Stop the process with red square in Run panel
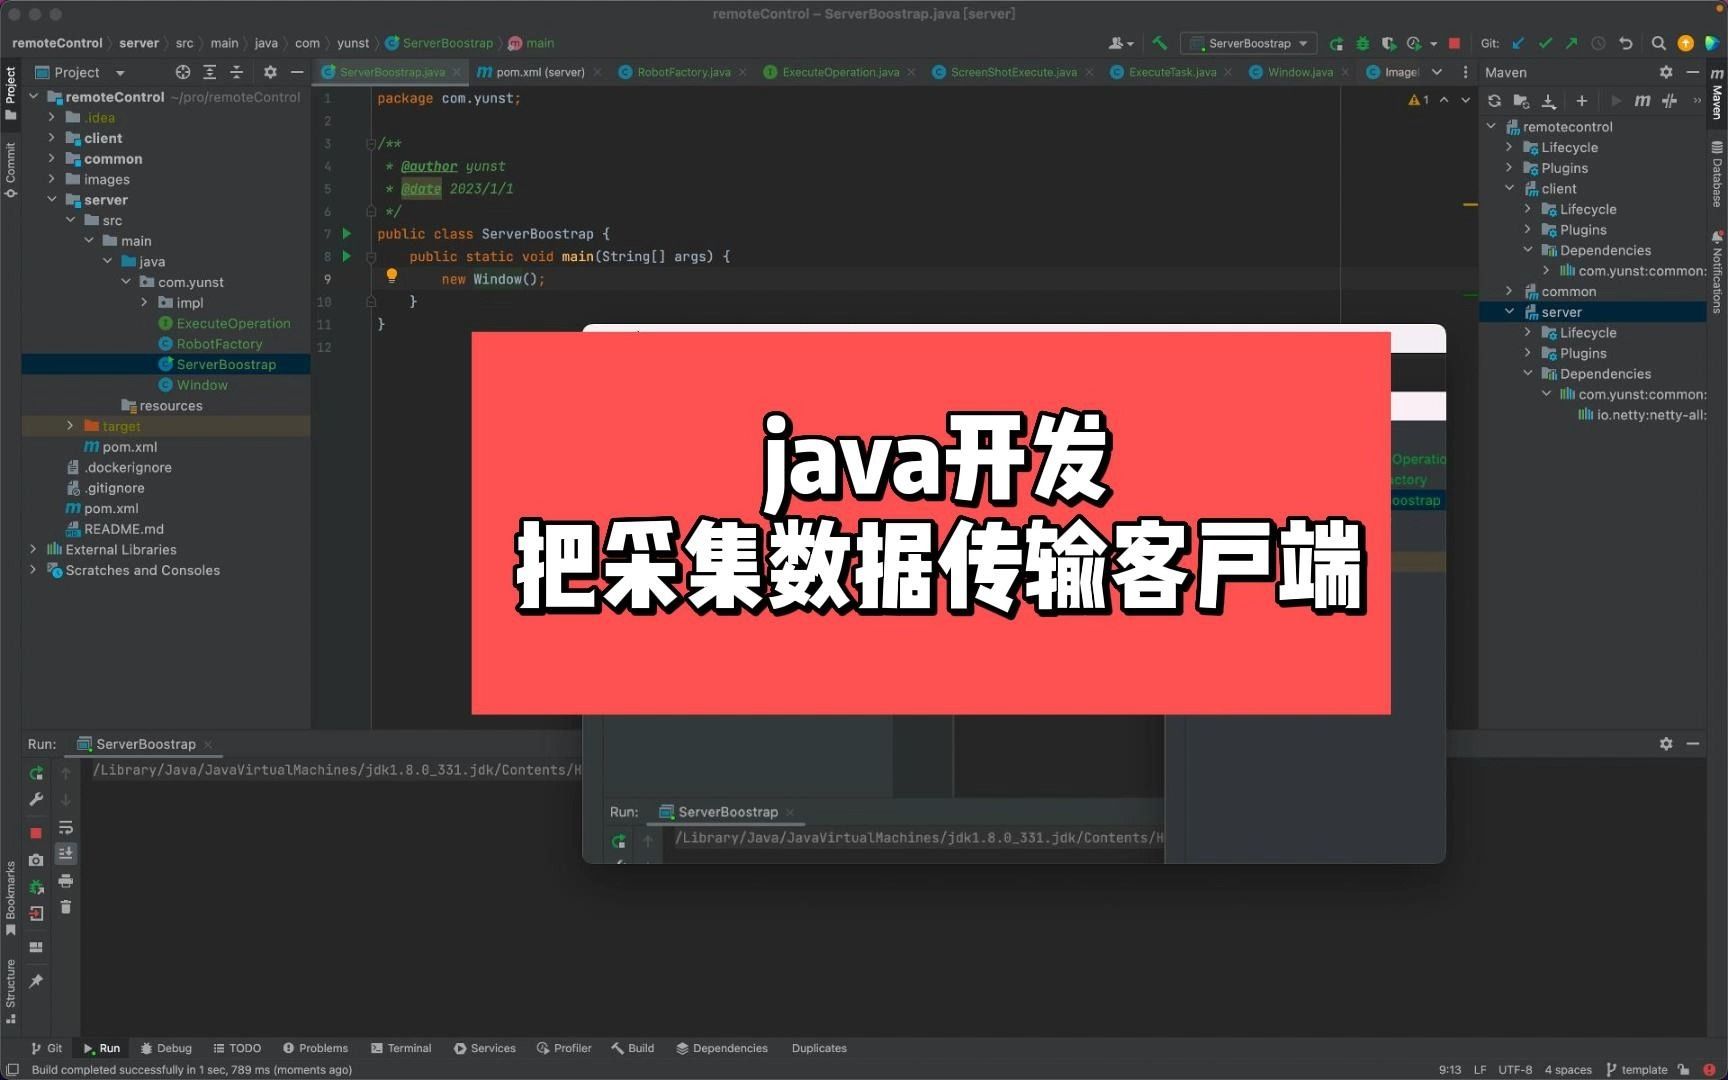This screenshot has height=1080, width=1728. (x=36, y=832)
